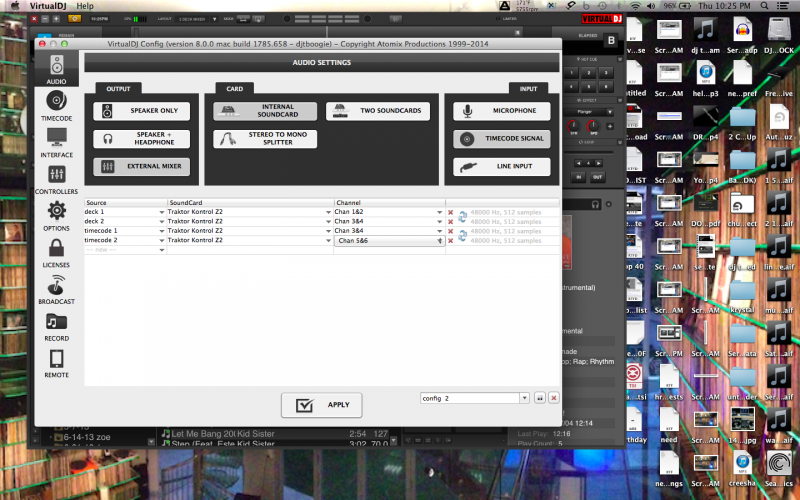Open Notification Center list icon
This screenshot has width=800, height=500.
point(783,6)
